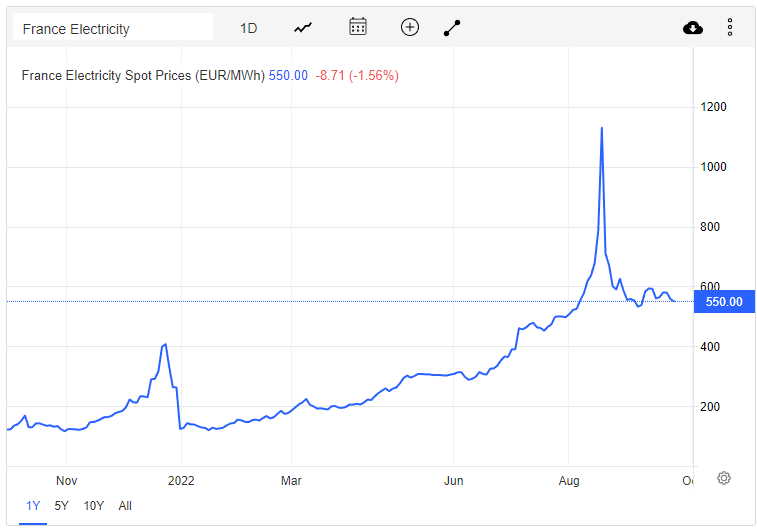Download chart data via cloud icon

tap(693, 28)
